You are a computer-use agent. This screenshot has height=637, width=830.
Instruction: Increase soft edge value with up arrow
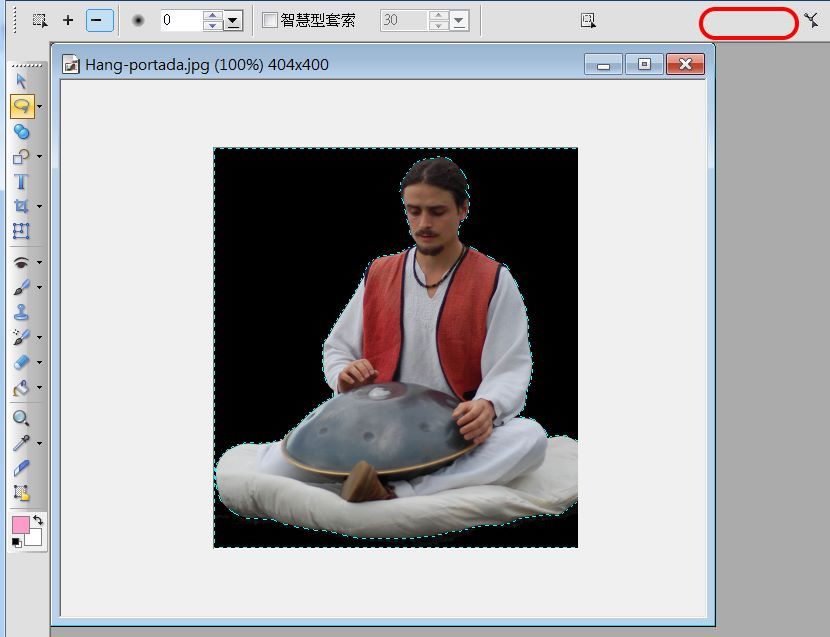tap(213, 16)
